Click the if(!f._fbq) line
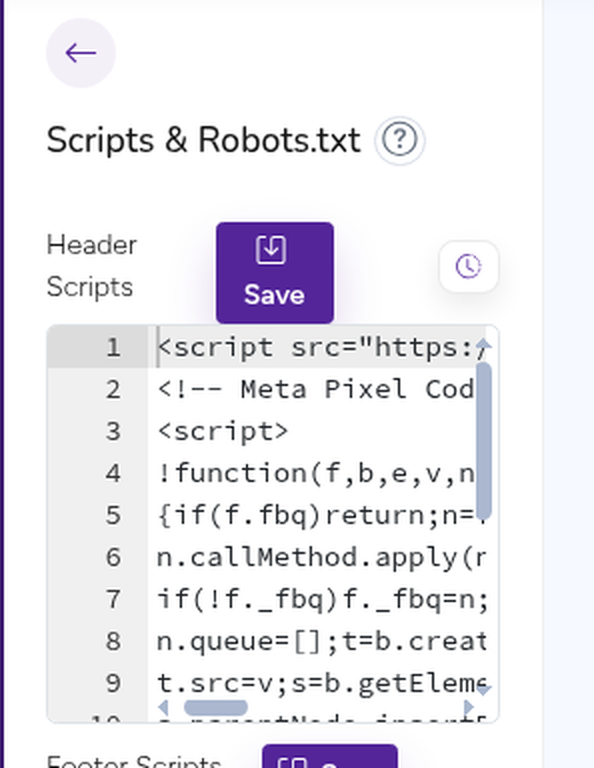Screen dimensions: 594x768 [322, 600]
